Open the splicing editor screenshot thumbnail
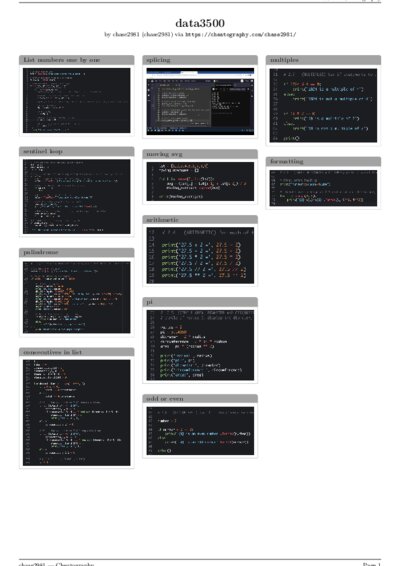Image resolution: width=400 pixels, height=566 pixels. 200,101
